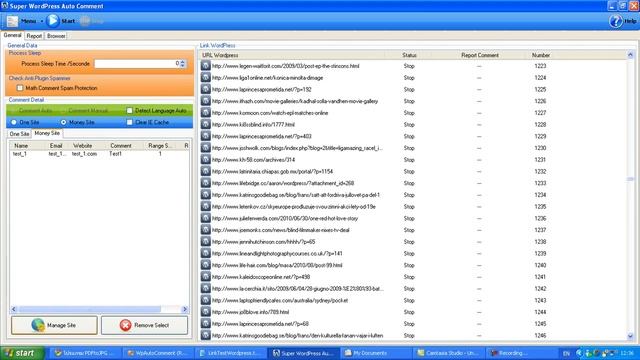Select the One Site radio button

14,122
